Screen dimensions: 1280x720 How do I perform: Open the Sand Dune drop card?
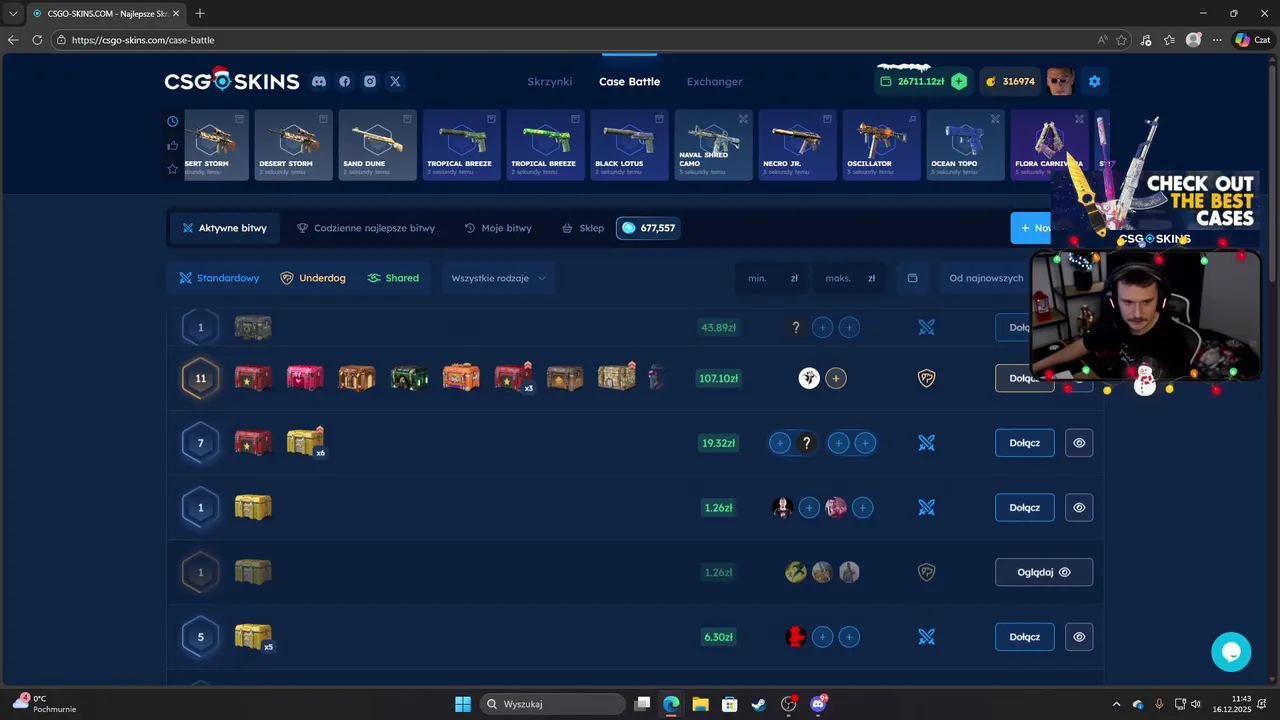378,145
